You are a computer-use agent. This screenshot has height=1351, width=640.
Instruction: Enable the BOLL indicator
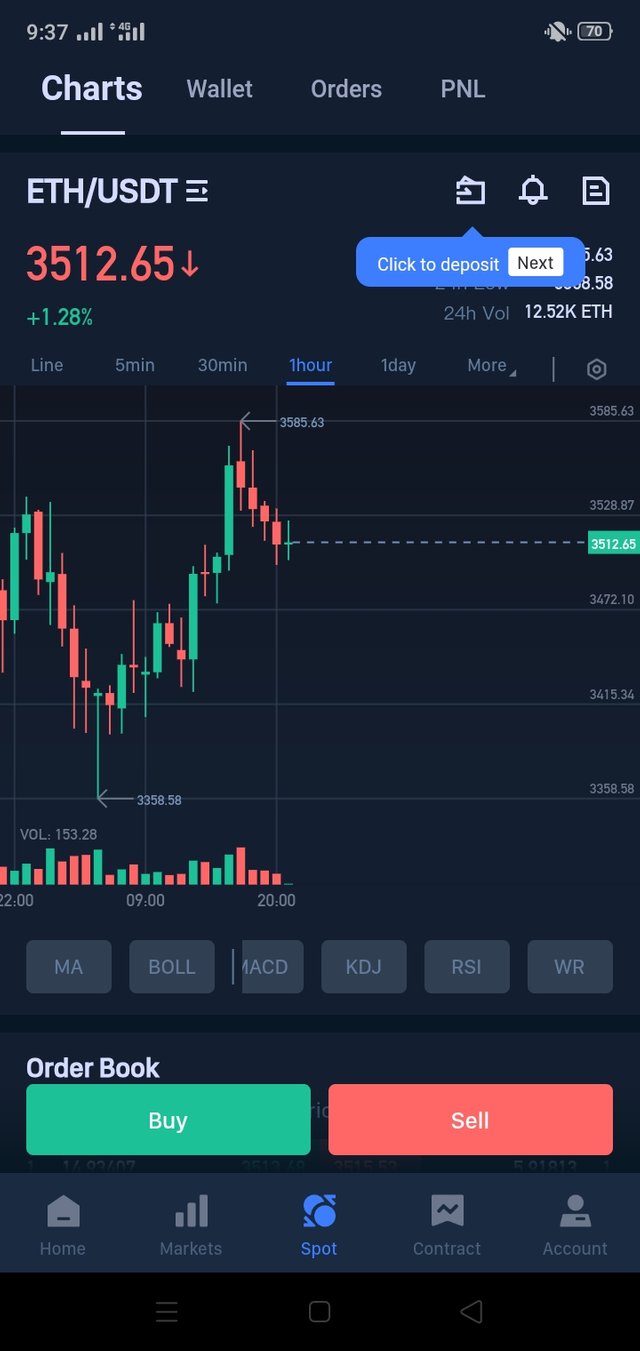coord(172,967)
